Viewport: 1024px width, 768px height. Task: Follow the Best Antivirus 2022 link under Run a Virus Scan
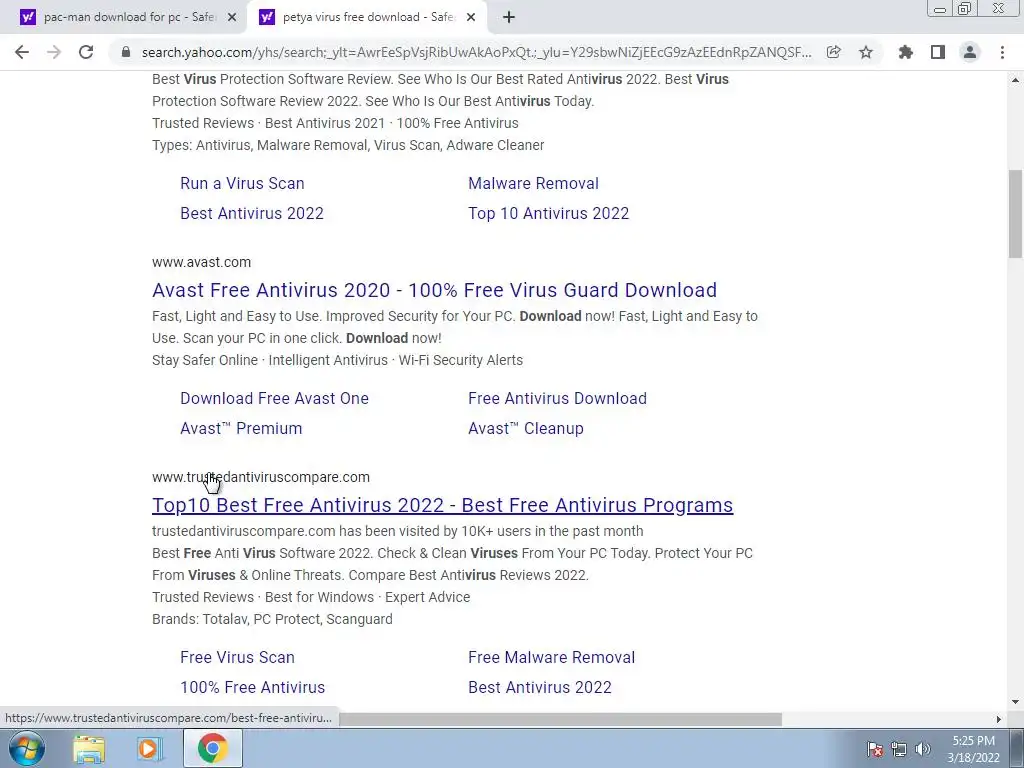252,214
